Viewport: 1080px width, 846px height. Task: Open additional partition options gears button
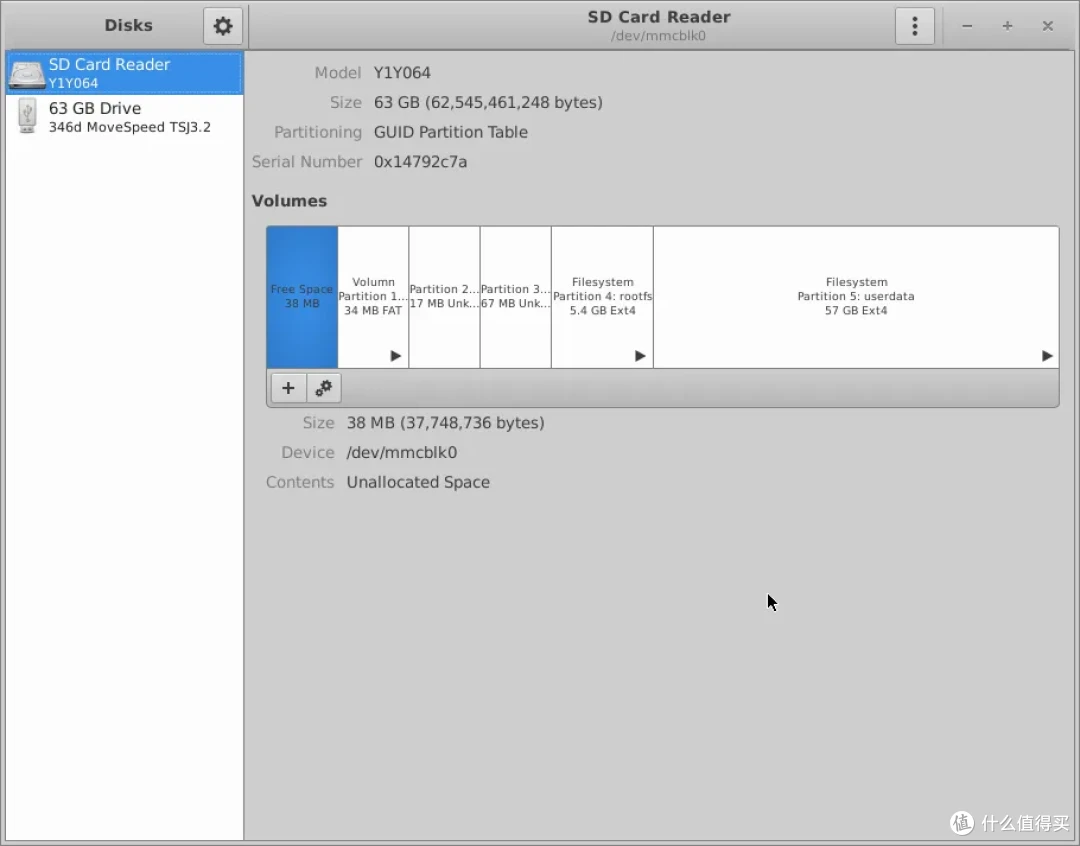pyautogui.click(x=324, y=388)
